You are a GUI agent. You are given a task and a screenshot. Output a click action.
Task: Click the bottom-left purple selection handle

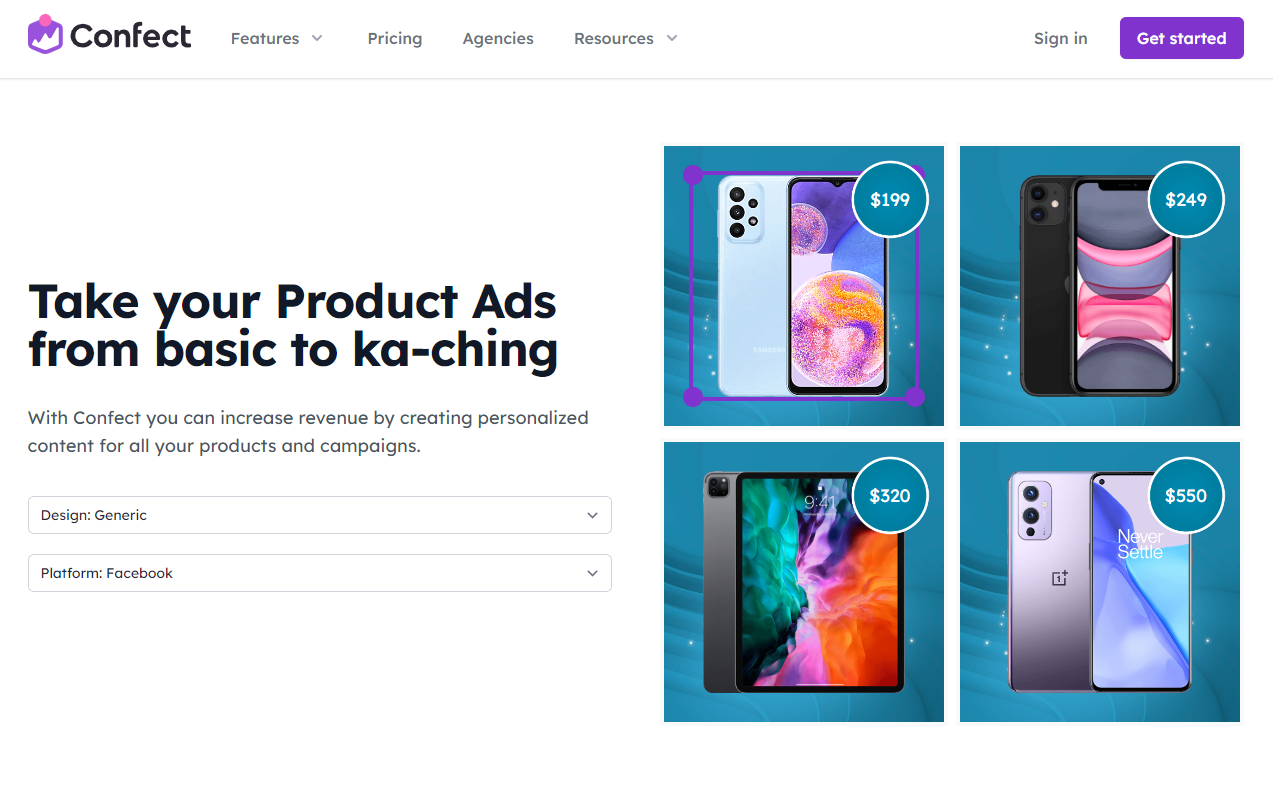(x=692, y=397)
